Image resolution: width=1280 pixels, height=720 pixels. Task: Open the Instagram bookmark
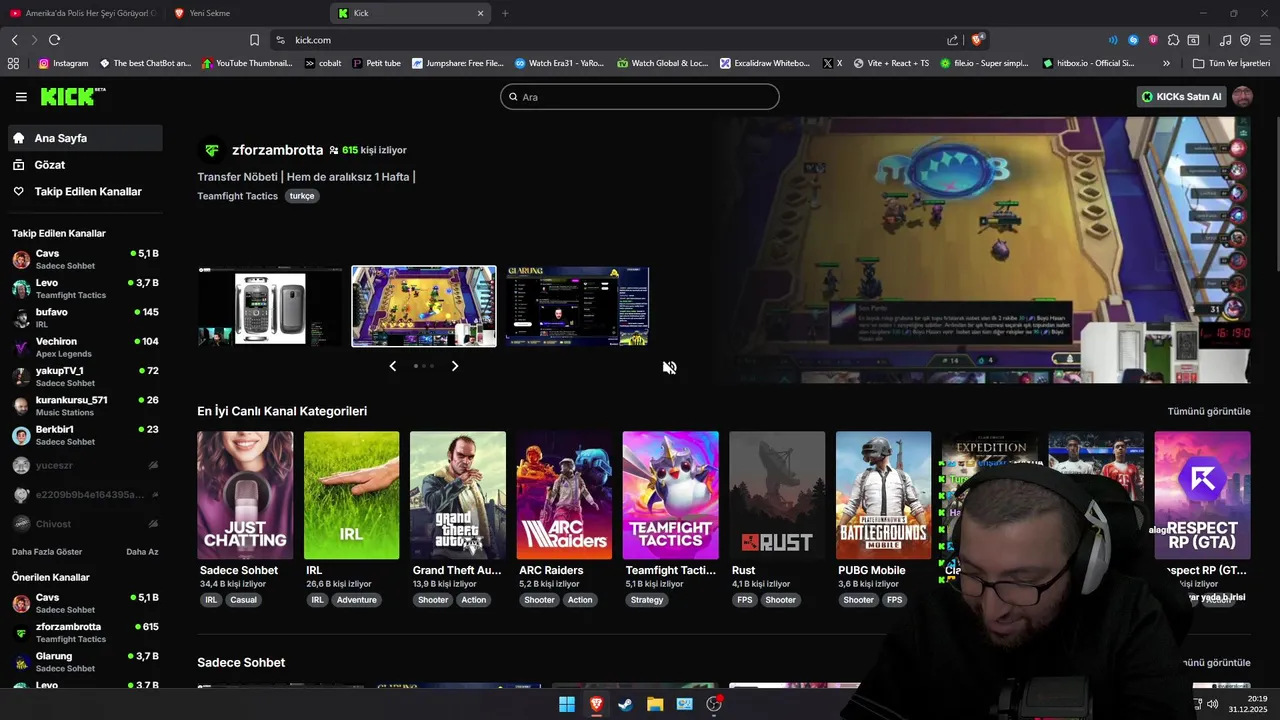point(63,63)
